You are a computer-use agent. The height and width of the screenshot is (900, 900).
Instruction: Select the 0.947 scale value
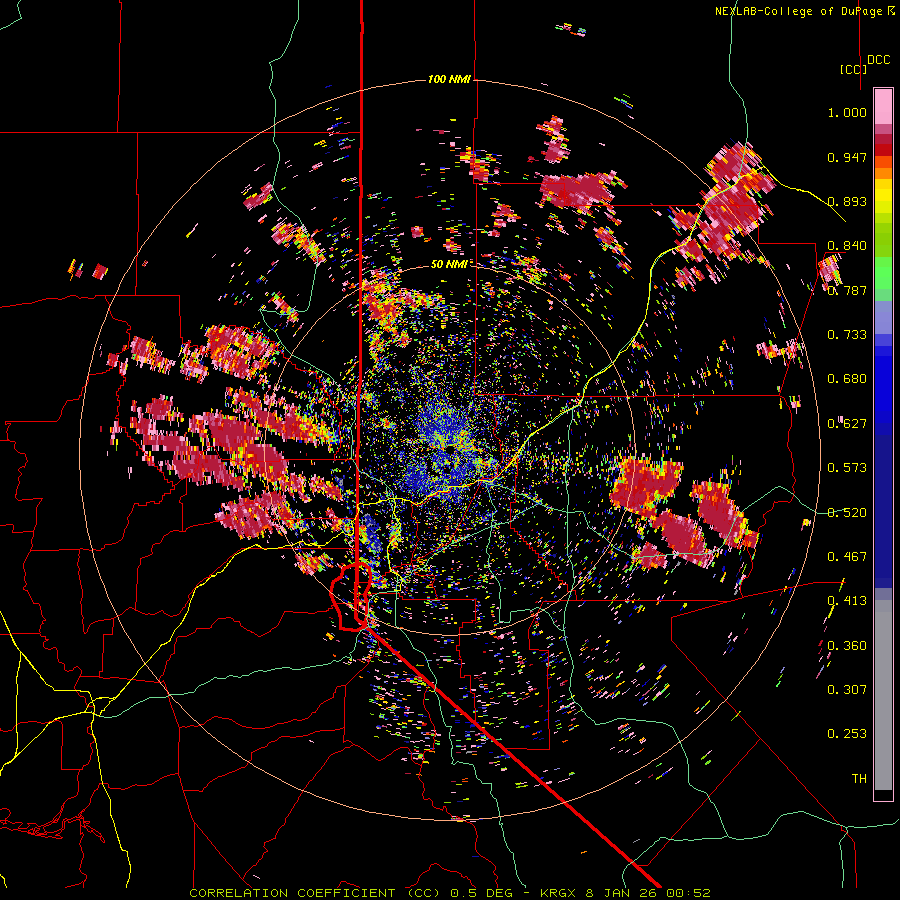[847, 157]
